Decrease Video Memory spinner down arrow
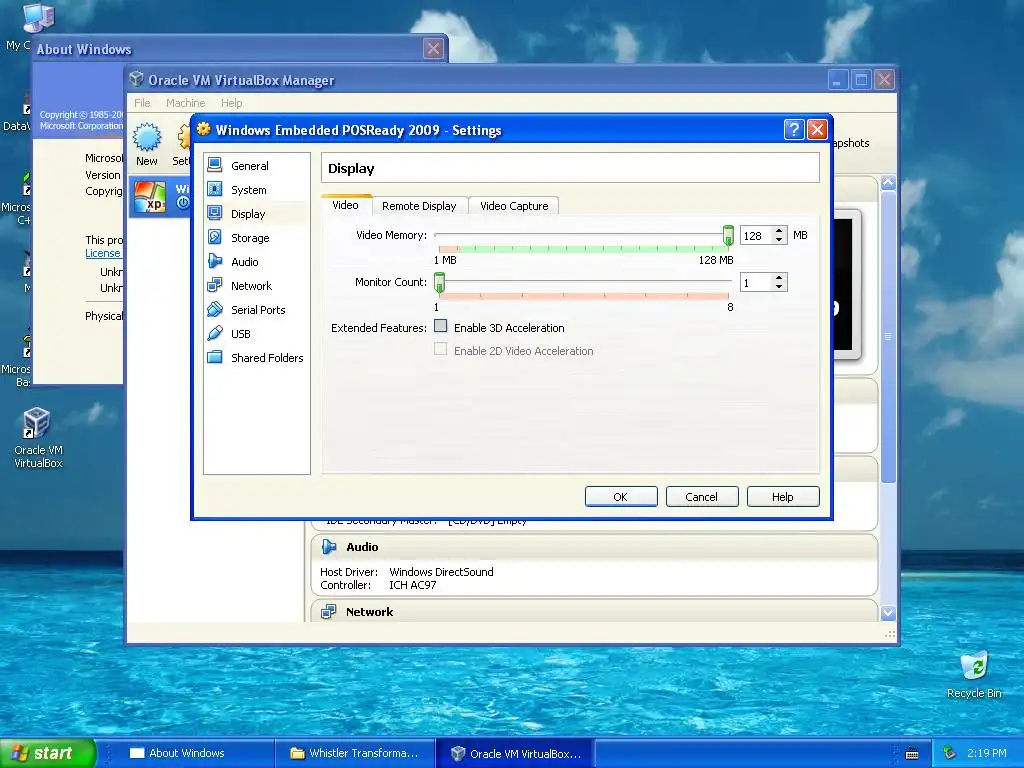Viewport: 1024px width, 768px height. (778, 240)
